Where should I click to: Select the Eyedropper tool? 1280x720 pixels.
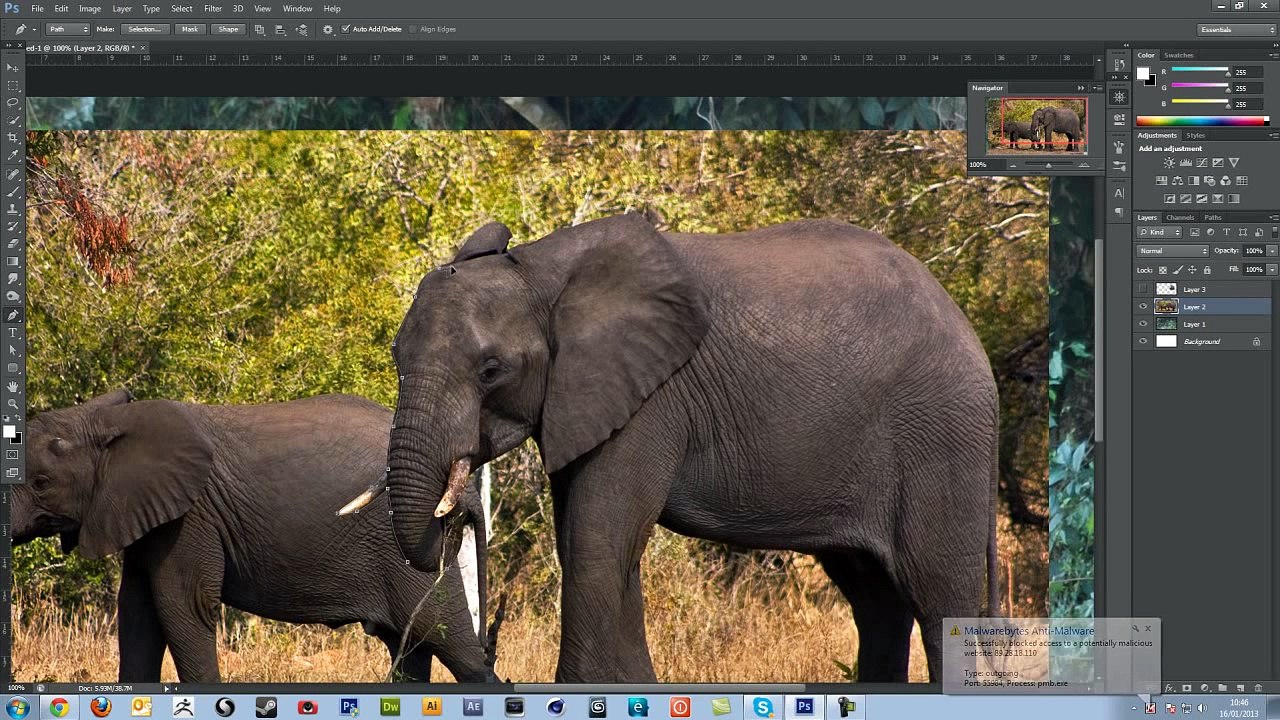pyautogui.click(x=13, y=155)
